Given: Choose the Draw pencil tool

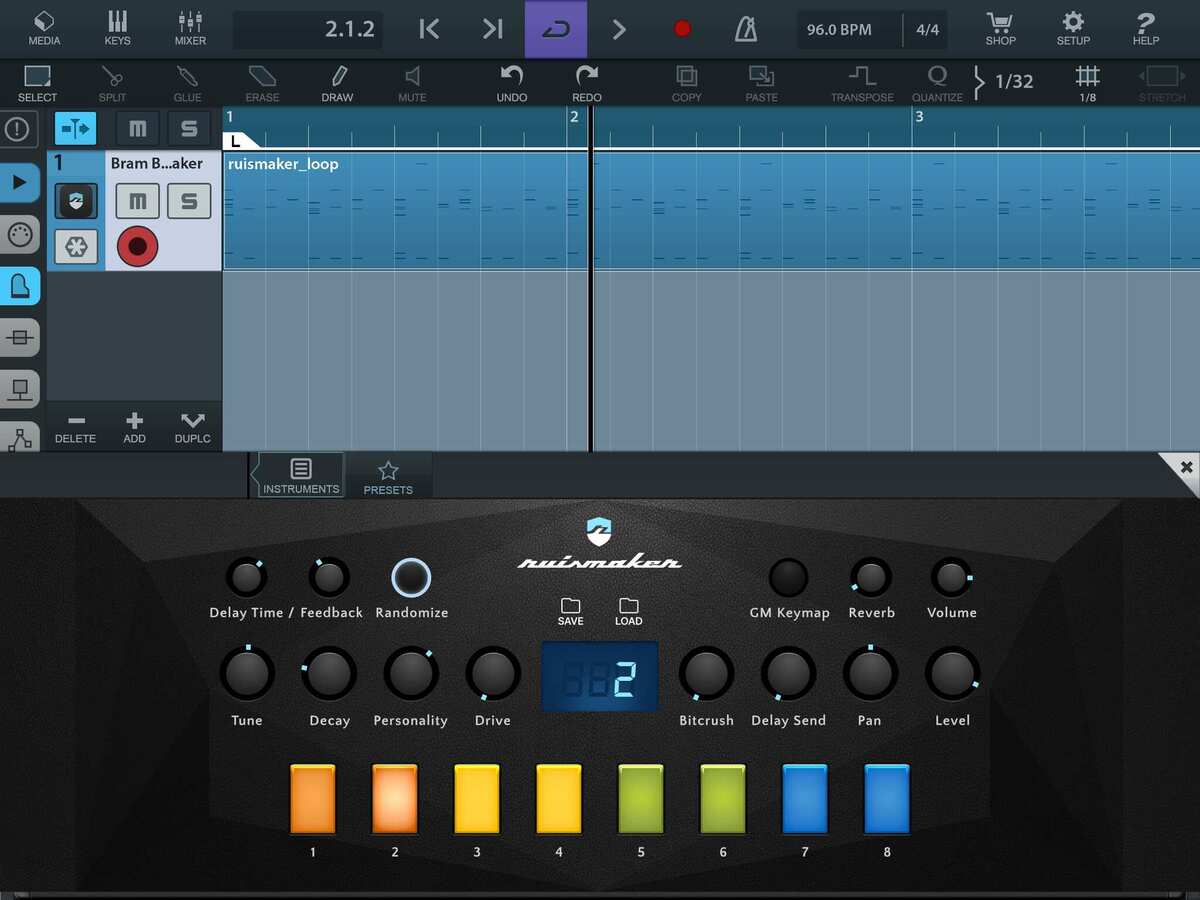Looking at the screenshot, I should (337, 83).
